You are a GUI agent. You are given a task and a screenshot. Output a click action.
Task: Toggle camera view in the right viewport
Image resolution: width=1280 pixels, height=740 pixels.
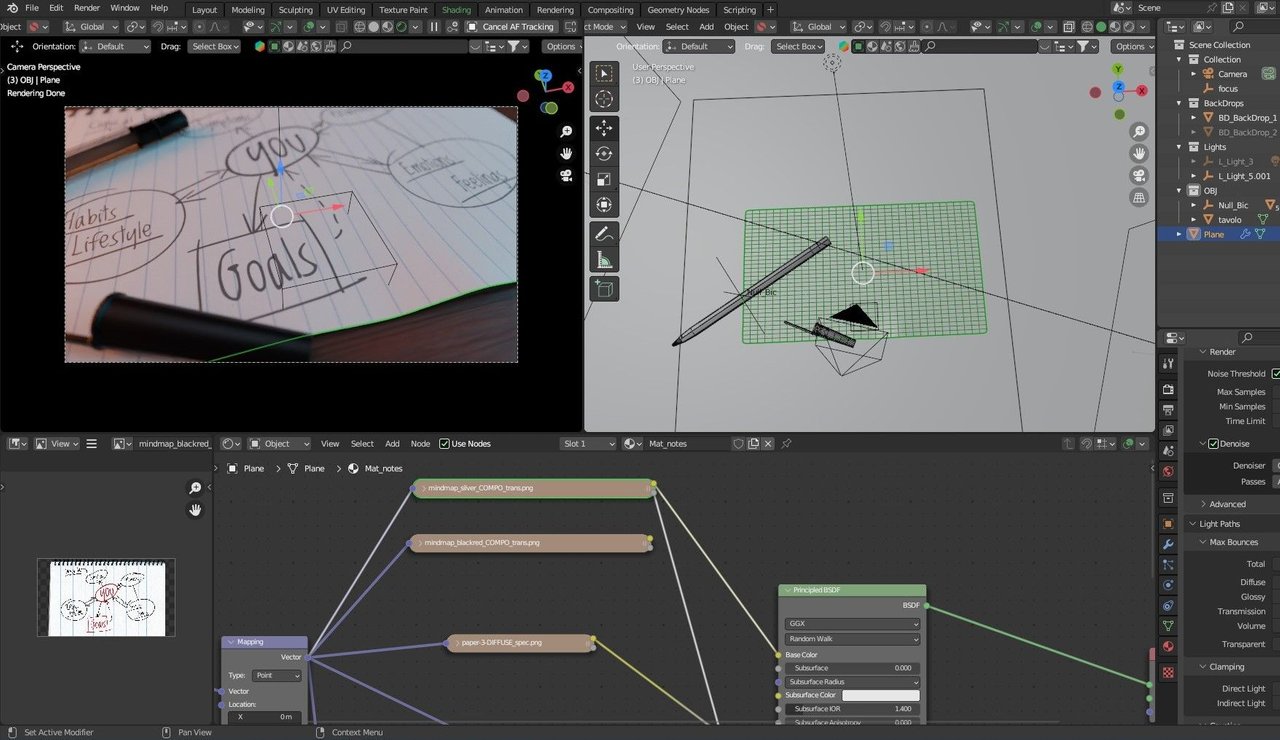tap(1139, 175)
